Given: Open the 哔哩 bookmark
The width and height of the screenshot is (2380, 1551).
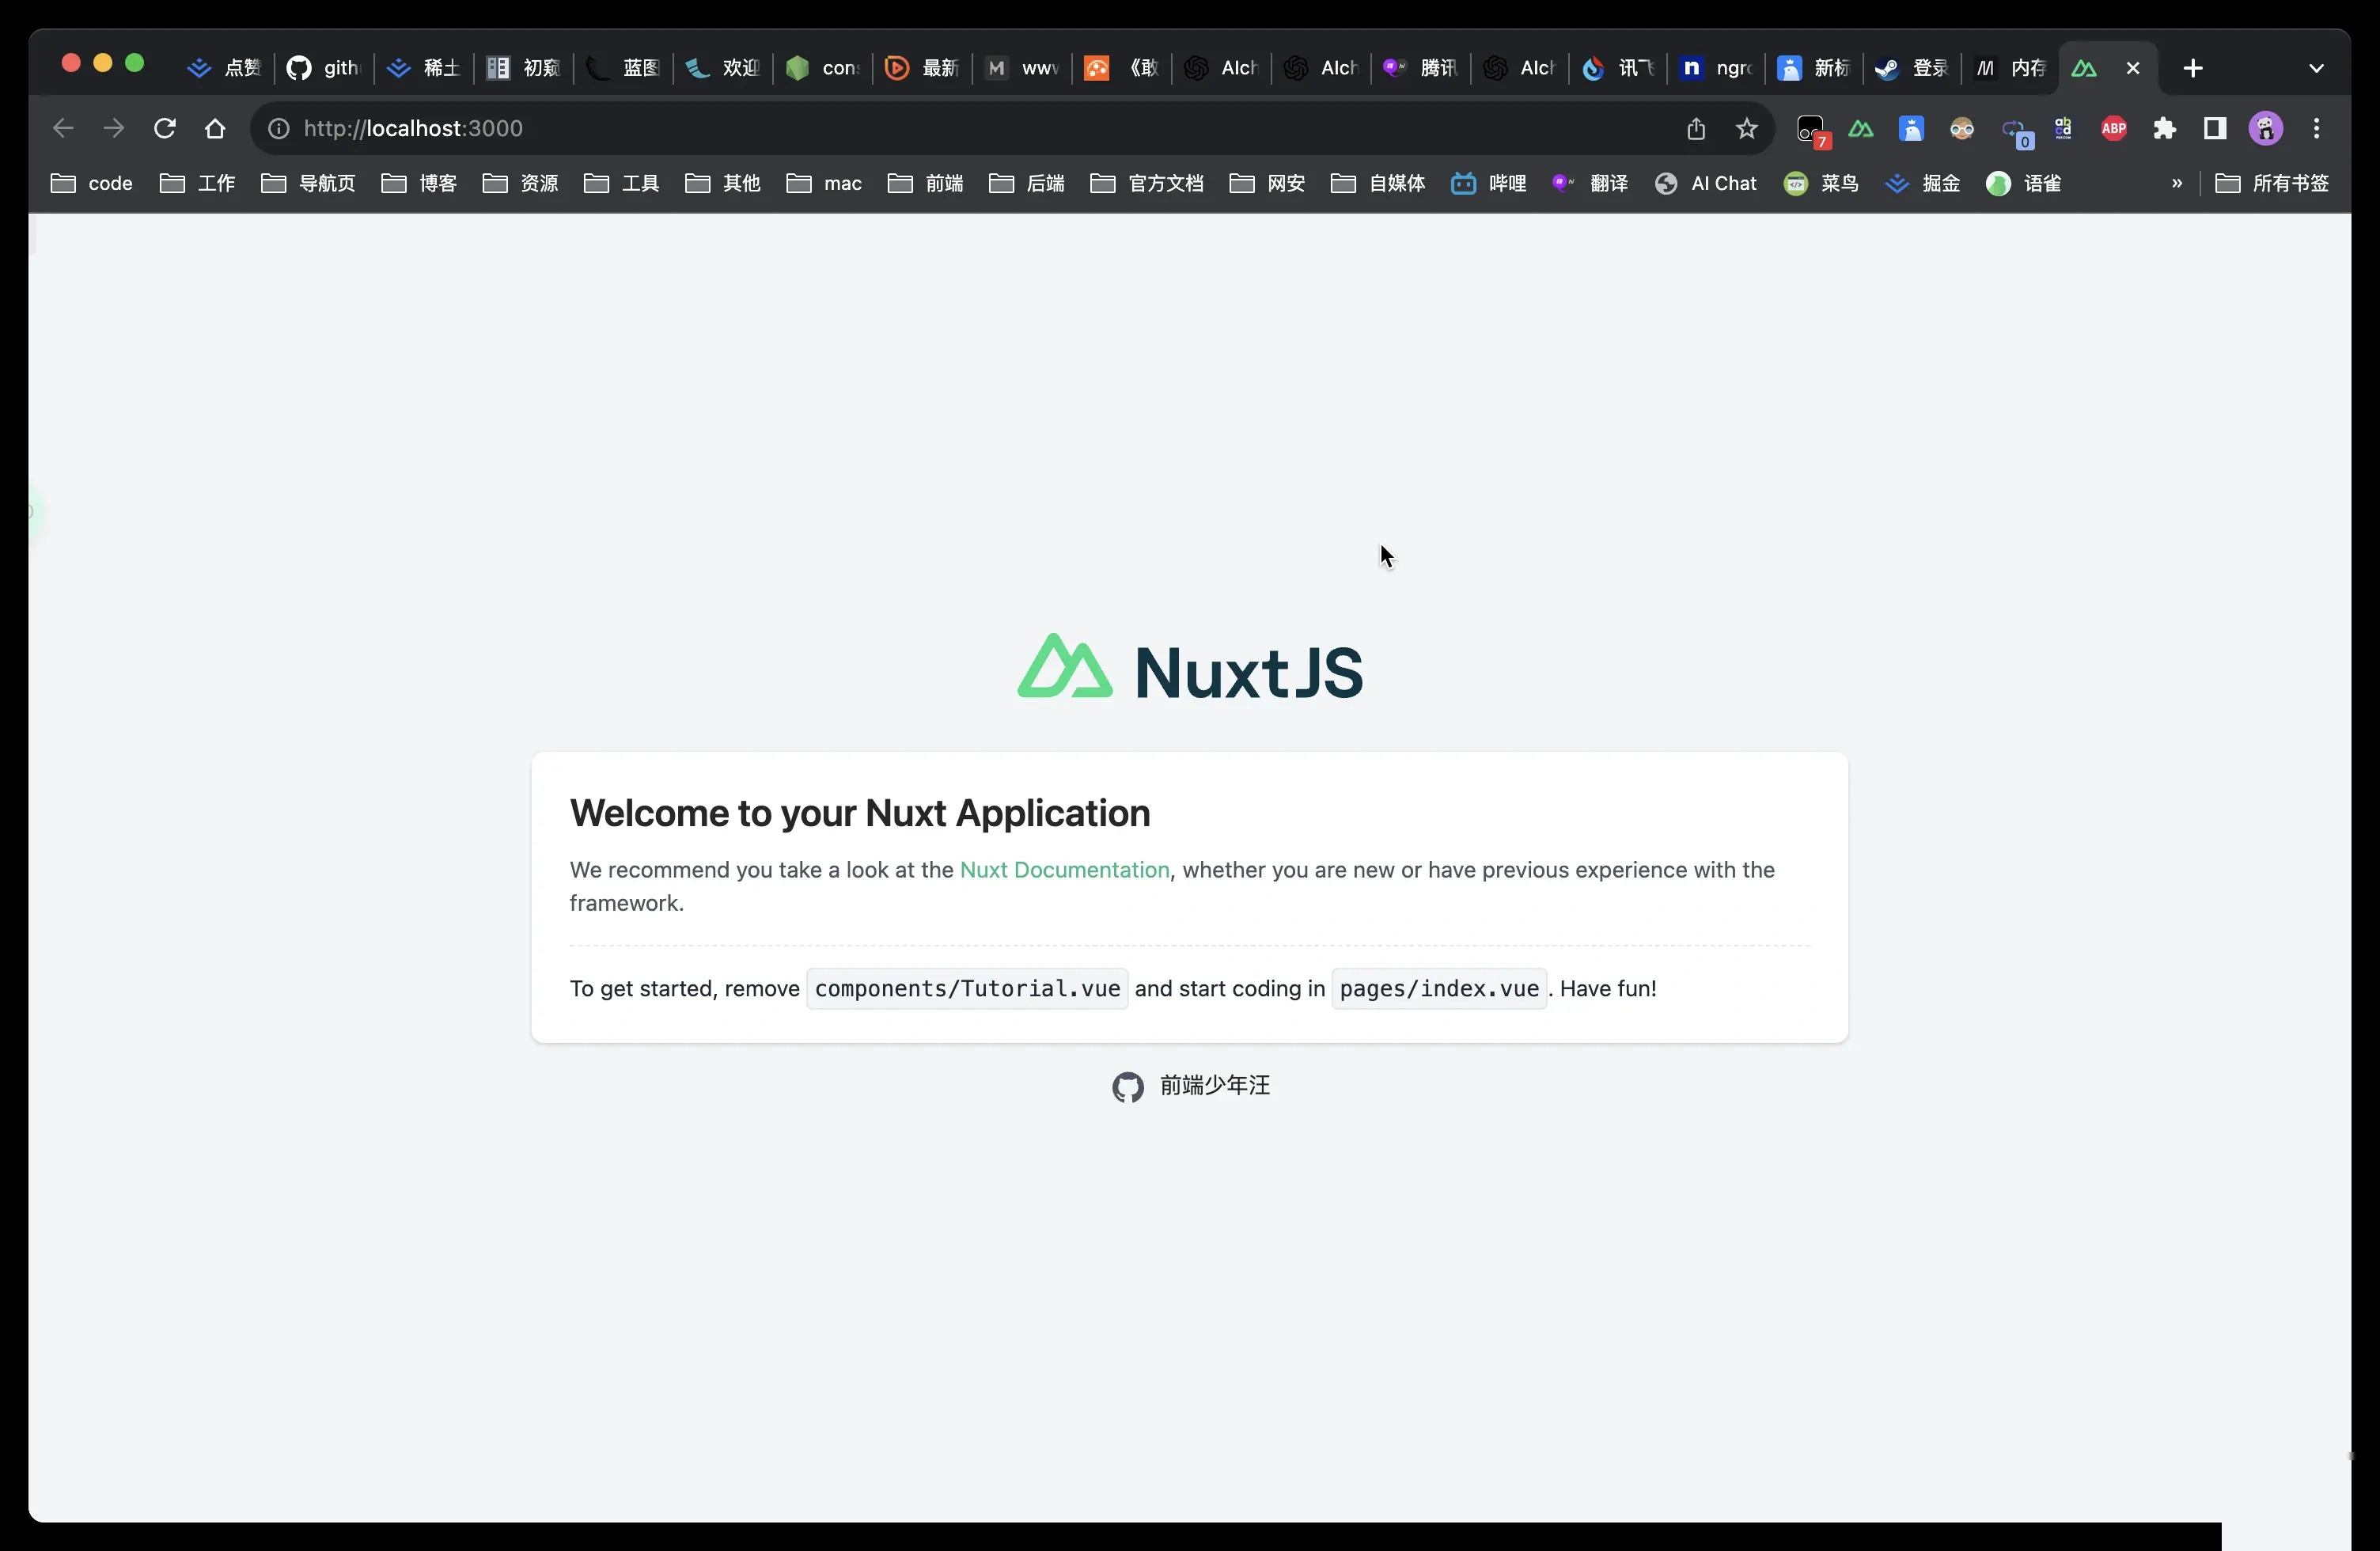Looking at the screenshot, I should (x=1489, y=183).
